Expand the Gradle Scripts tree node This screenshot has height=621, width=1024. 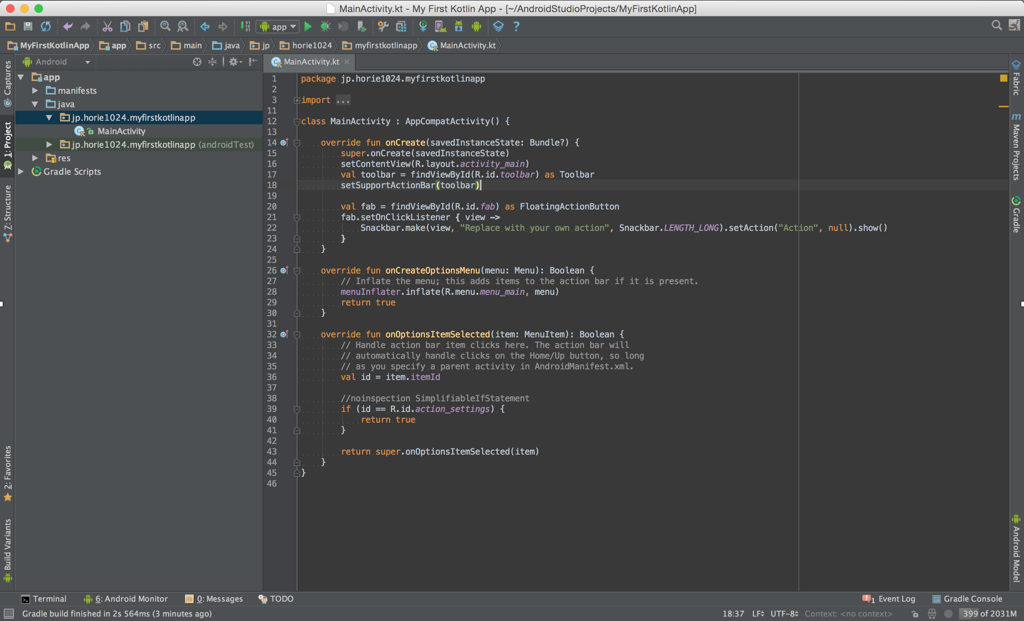22,172
